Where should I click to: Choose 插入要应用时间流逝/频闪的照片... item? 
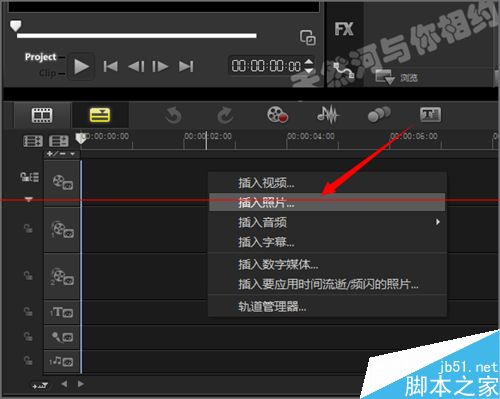click(x=327, y=284)
